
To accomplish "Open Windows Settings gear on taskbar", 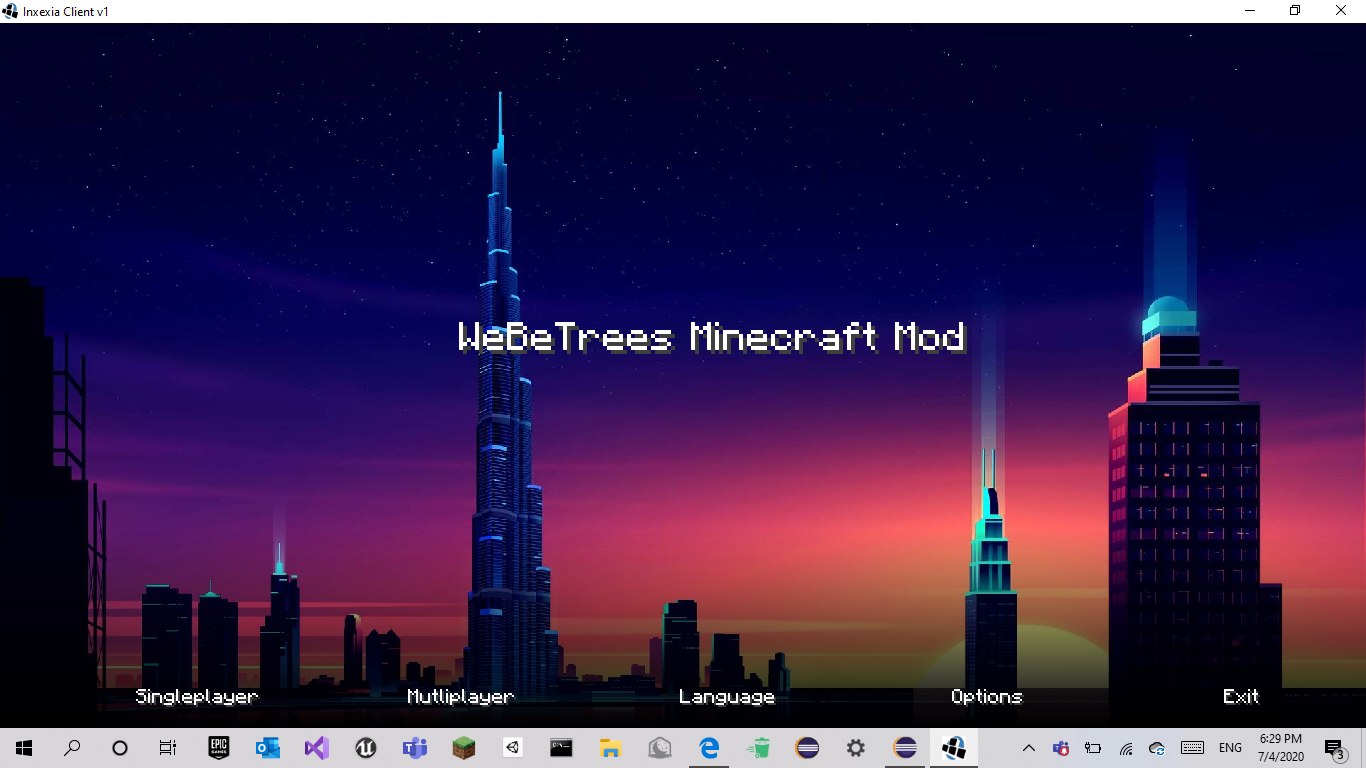I will (856, 748).
